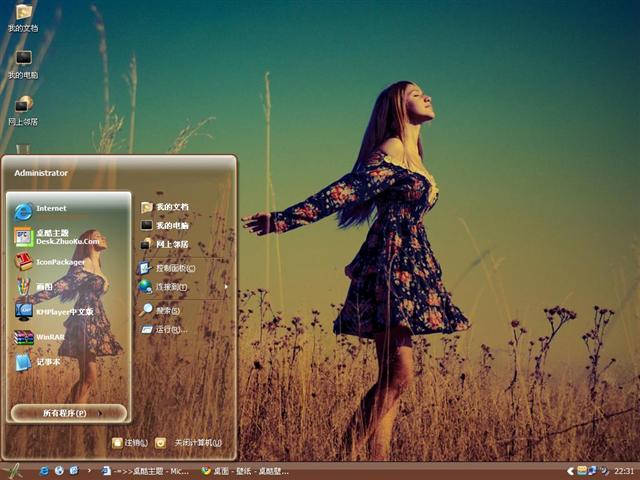640x480 pixels.
Task: Select 运行(R)... in the Start menu
Action: [x=169, y=329]
